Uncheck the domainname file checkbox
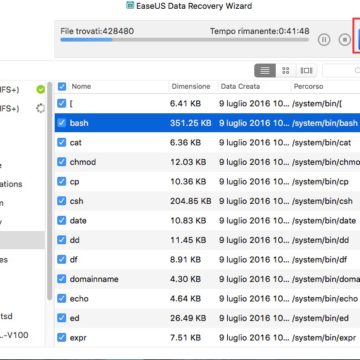 (x=62, y=279)
